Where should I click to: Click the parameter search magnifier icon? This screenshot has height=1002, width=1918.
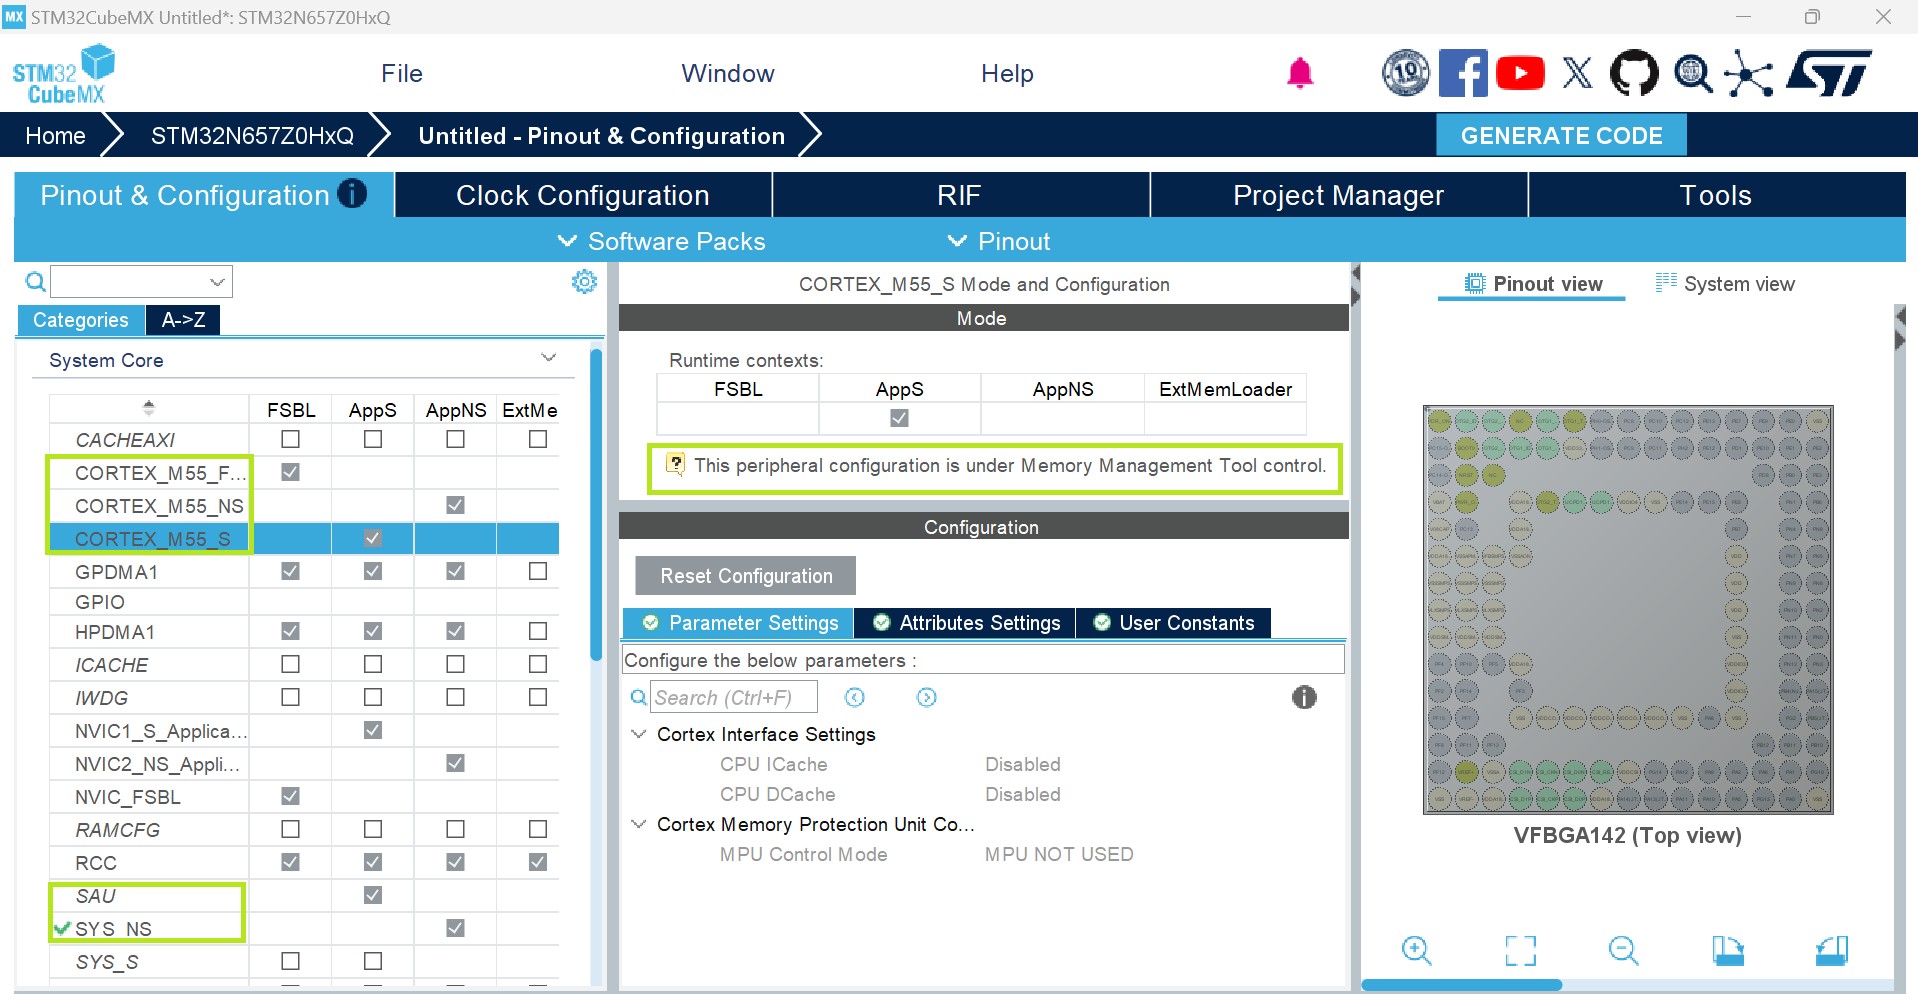pos(638,697)
